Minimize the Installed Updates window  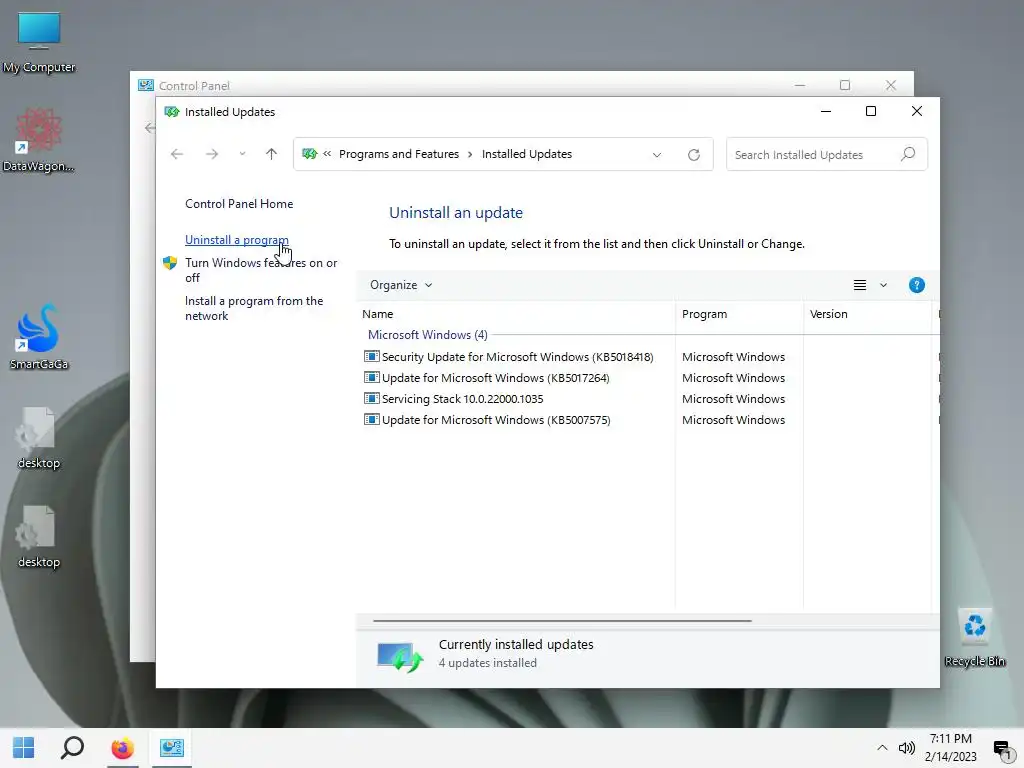click(826, 112)
